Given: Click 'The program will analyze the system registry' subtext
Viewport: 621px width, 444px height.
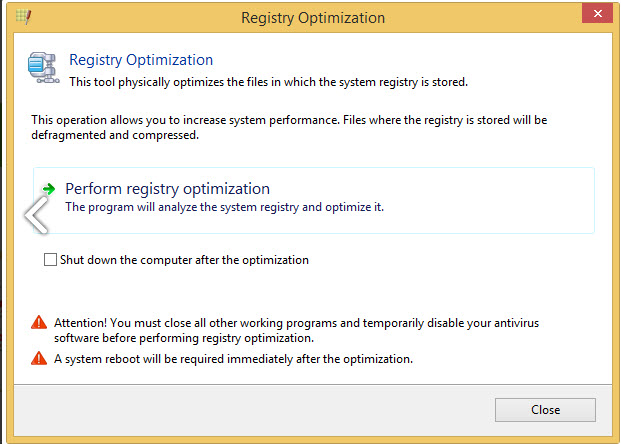Looking at the screenshot, I should tap(224, 207).
